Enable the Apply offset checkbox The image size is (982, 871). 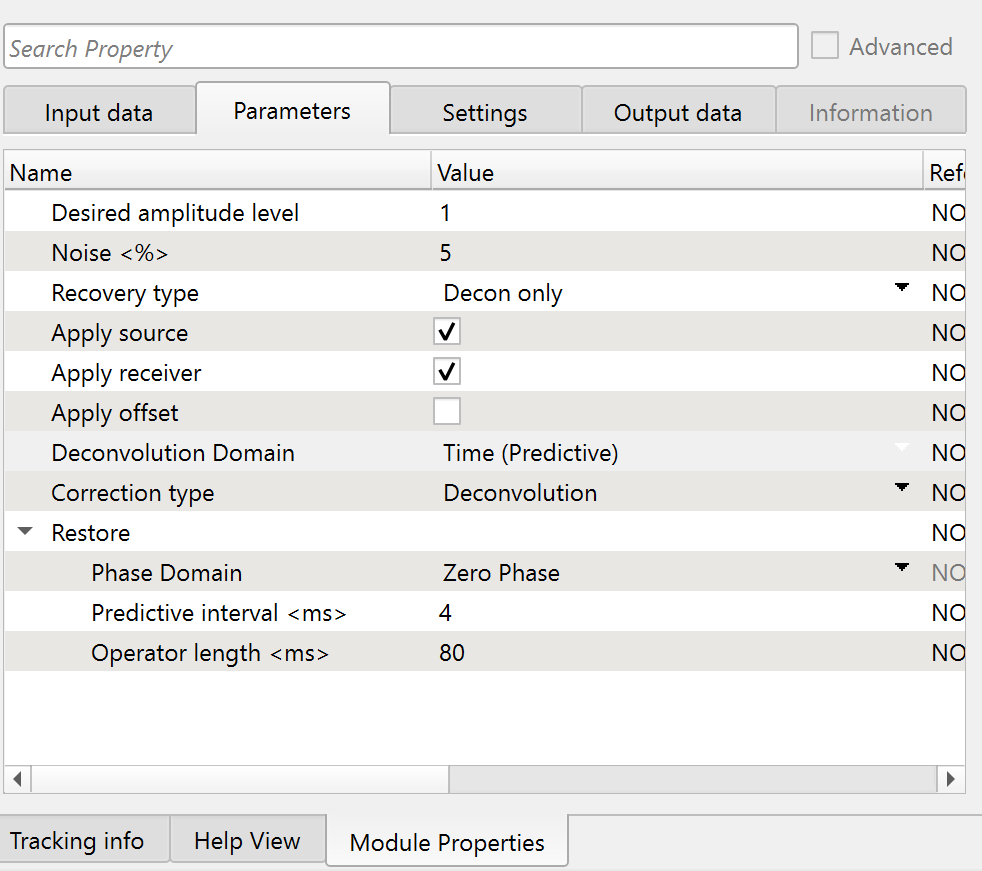[x=447, y=412]
